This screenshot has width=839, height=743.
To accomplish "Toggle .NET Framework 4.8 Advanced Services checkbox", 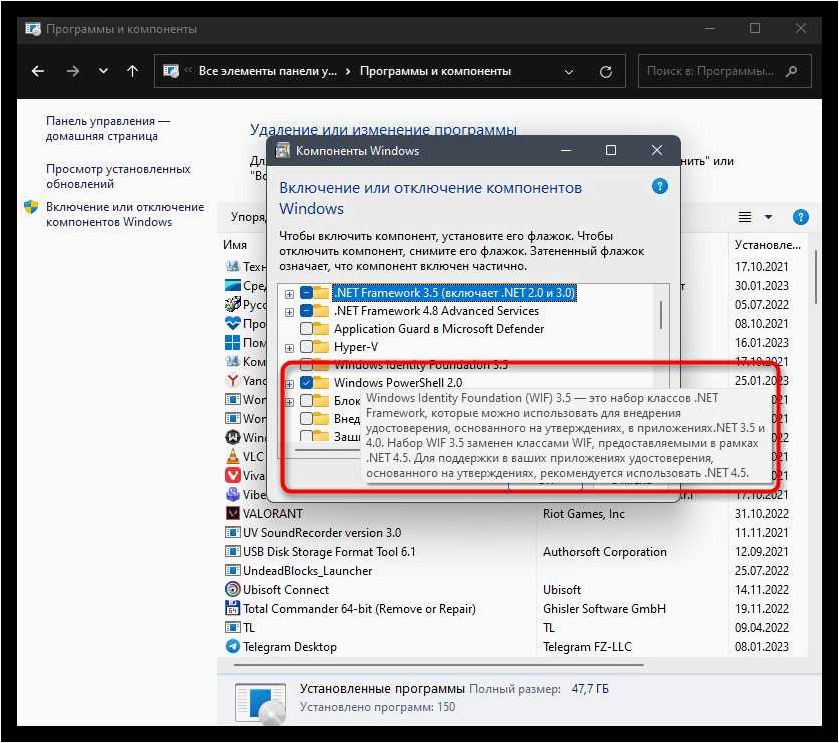I will tap(306, 311).
